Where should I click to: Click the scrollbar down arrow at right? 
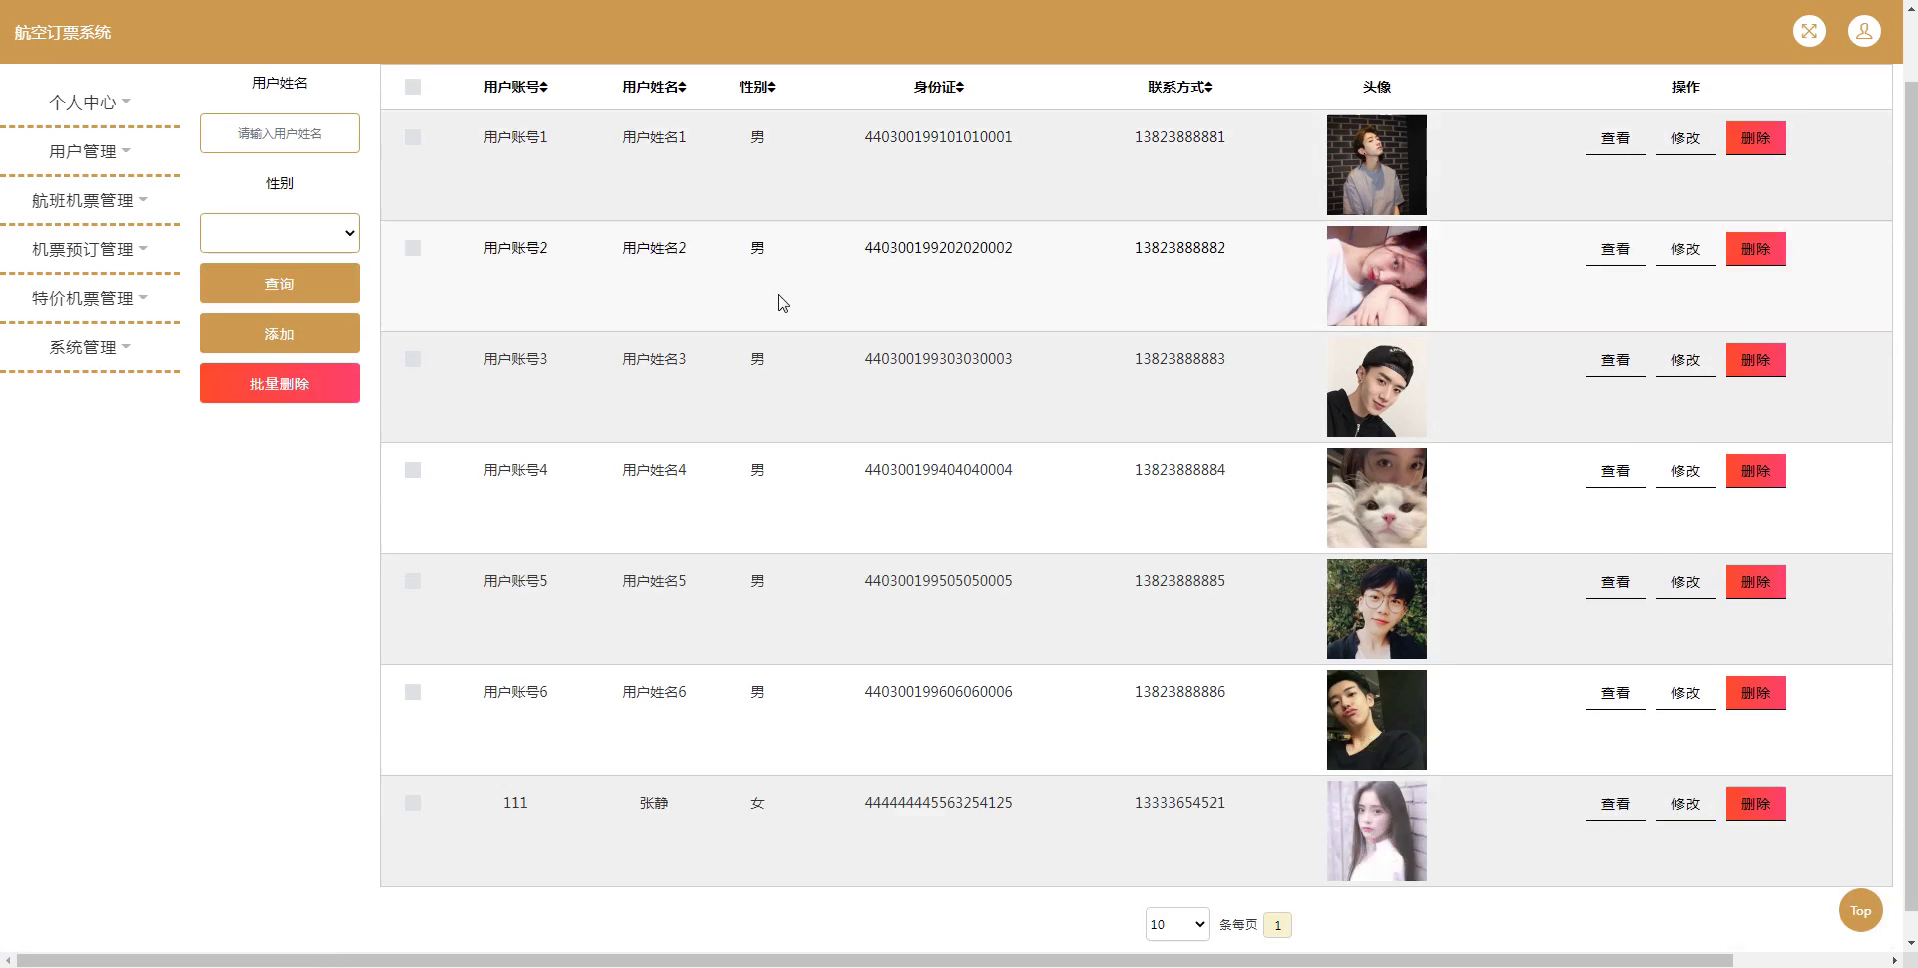pyautogui.click(x=1910, y=942)
